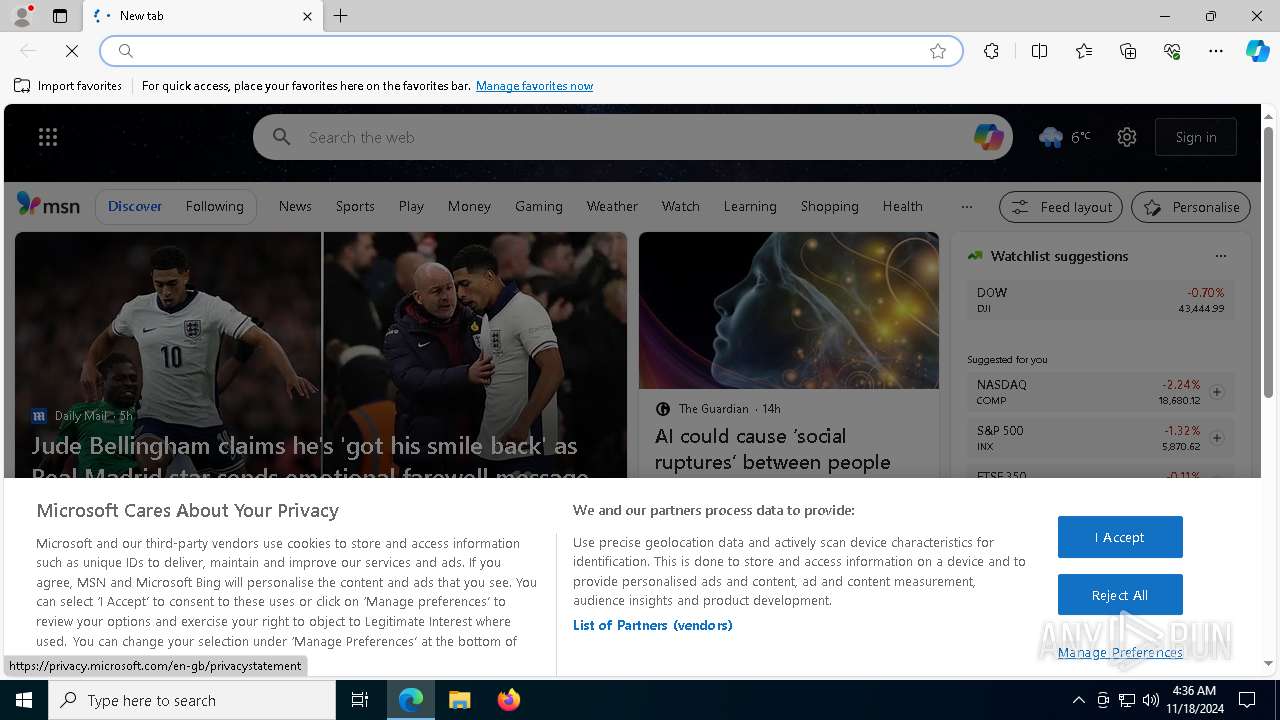Go to the msn home logo
Screen dimensions: 1280x720
pos(48,205)
